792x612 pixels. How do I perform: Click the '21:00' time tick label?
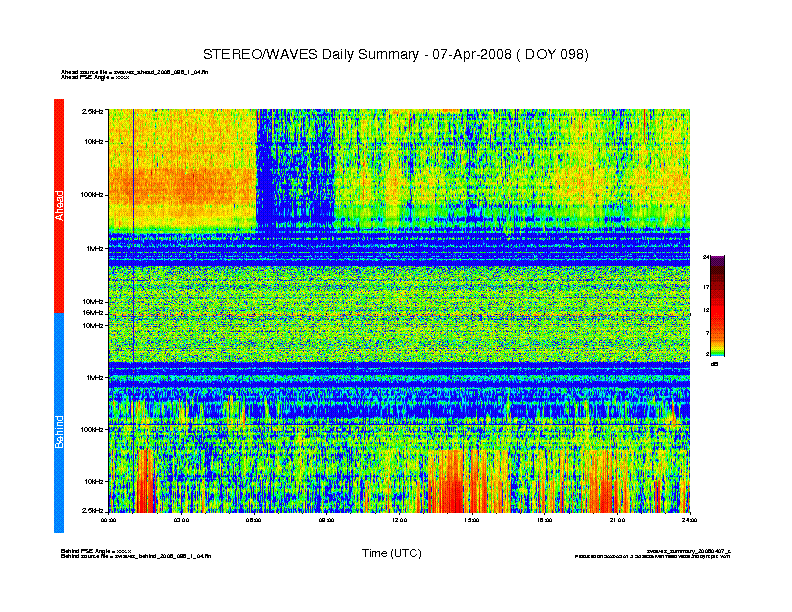click(617, 520)
